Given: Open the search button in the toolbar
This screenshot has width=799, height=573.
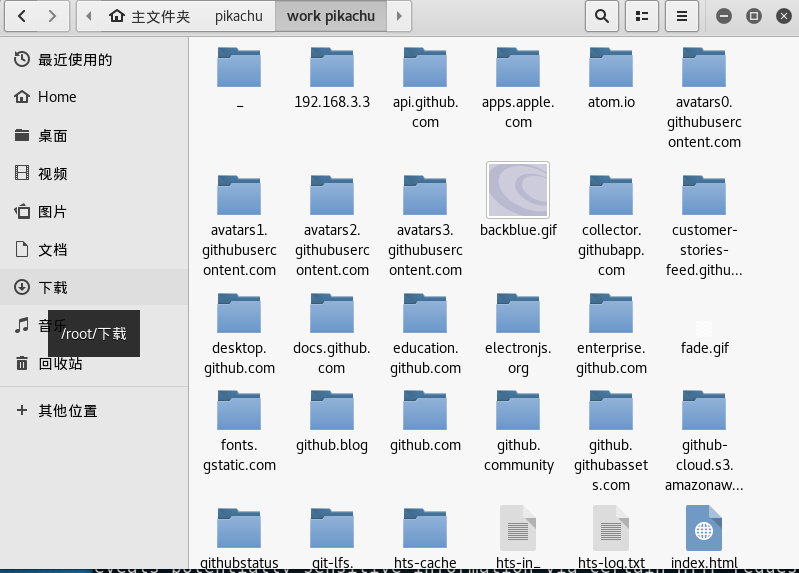Looking at the screenshot, I should (602, 16).
